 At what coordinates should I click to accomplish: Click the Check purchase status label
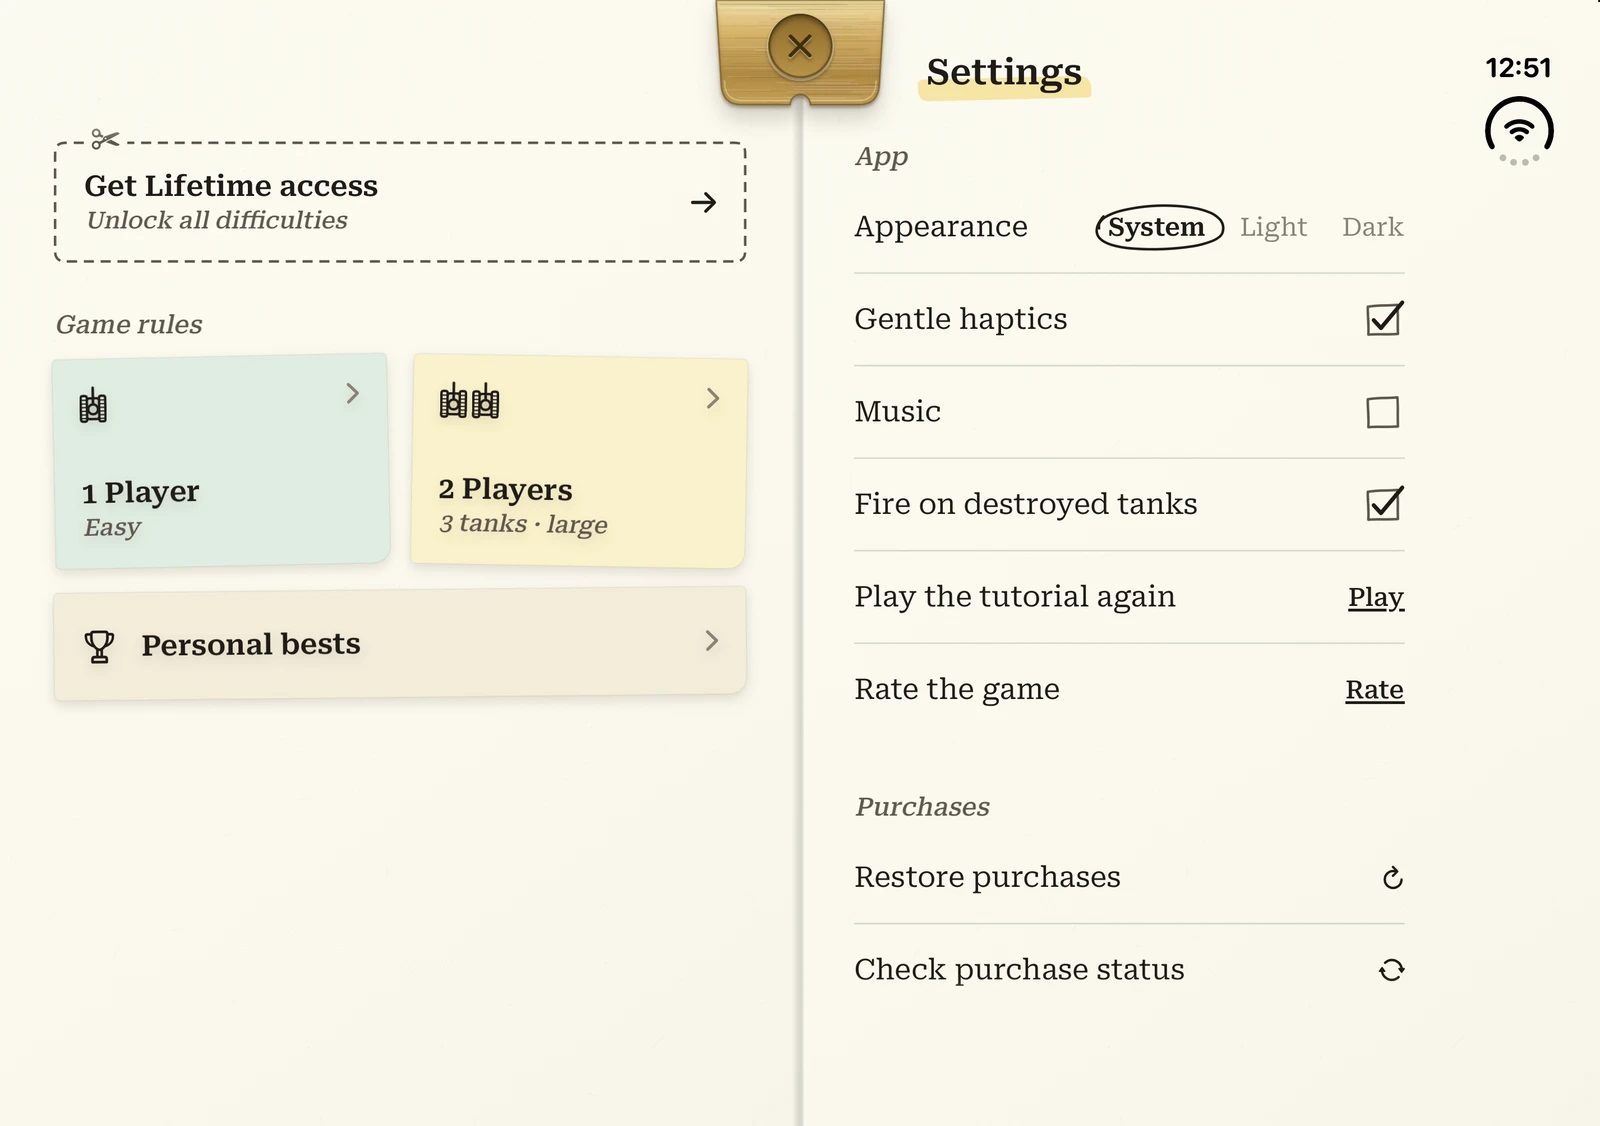point(1020,969)
